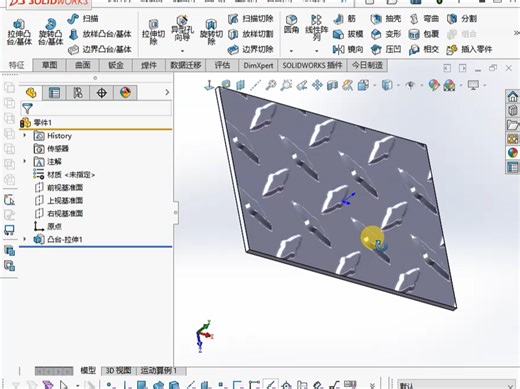Click the 拔模 draft tool
The height and width of the screenshot is (389, 520).
[x=348, y=34]
